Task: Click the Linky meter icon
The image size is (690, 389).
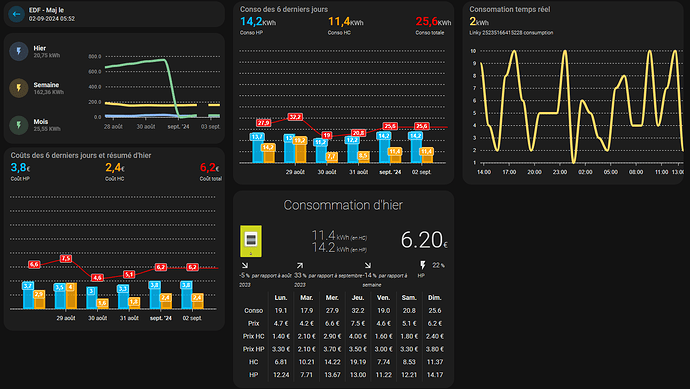Action: pyautogui.click(x=251, y=241)
